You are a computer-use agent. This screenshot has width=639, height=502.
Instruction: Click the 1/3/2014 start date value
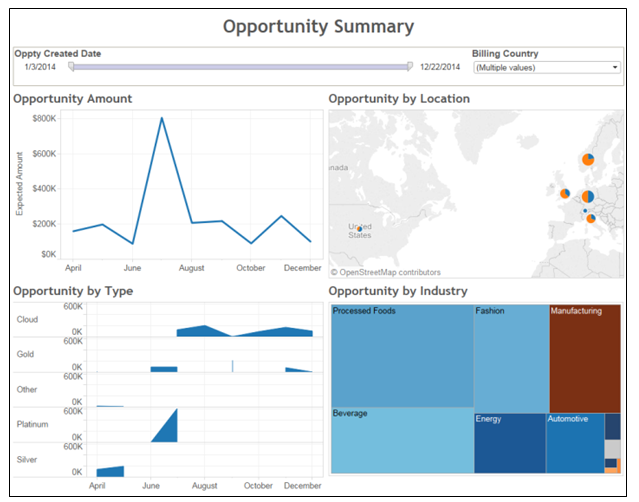[x=40, y=67]
